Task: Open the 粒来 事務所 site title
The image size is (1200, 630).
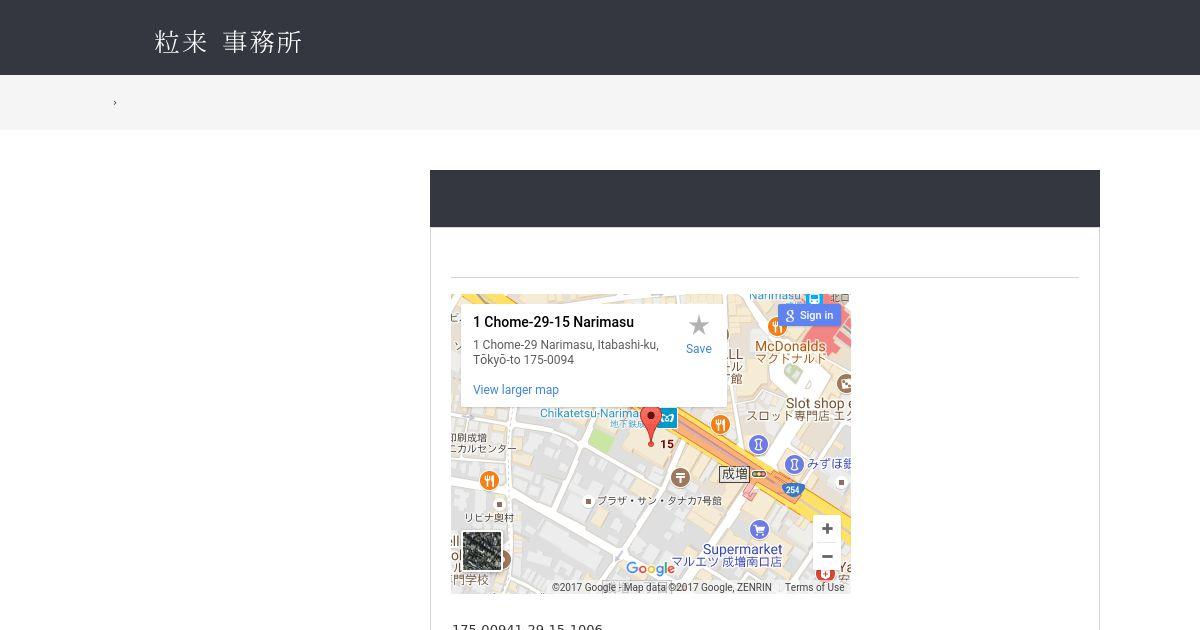Action: tap(228, 41)
